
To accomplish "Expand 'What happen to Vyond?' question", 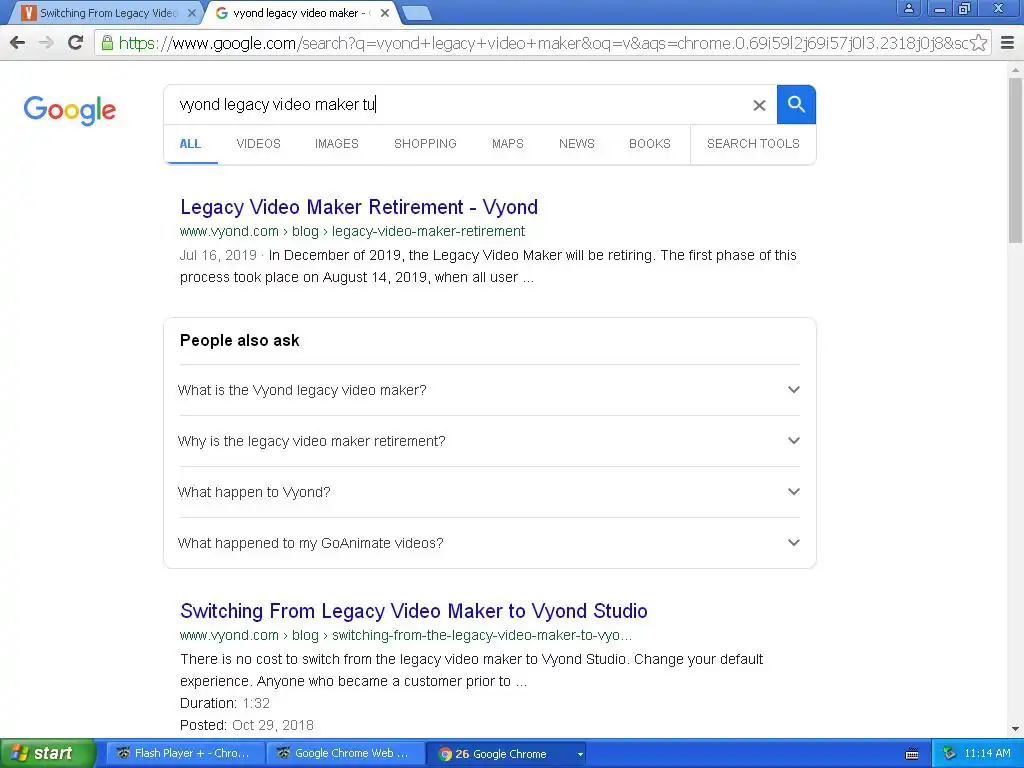I will pos(489,492).
